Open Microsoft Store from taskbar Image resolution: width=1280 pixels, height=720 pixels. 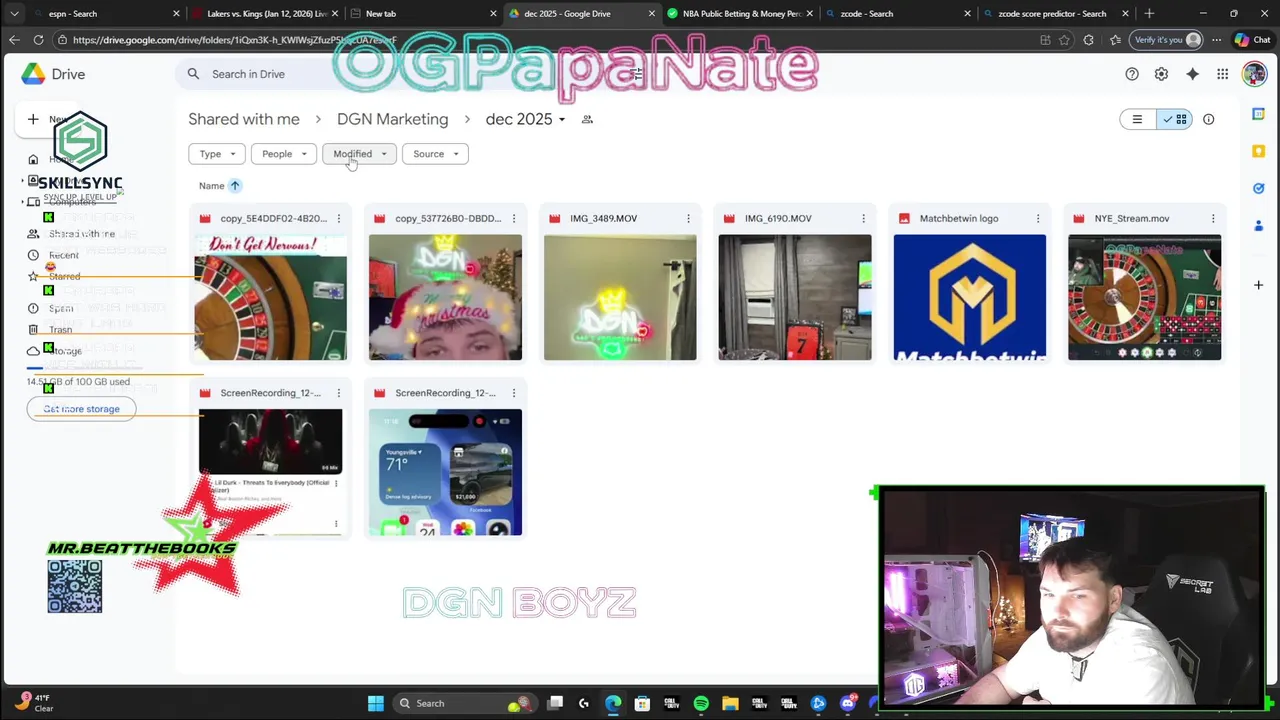642,703
